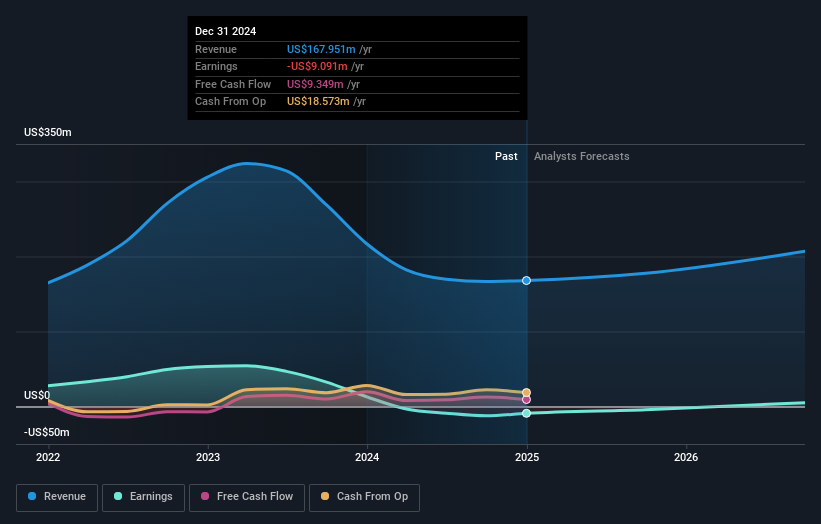Click the US$350m y-axis label

[48, 132]
